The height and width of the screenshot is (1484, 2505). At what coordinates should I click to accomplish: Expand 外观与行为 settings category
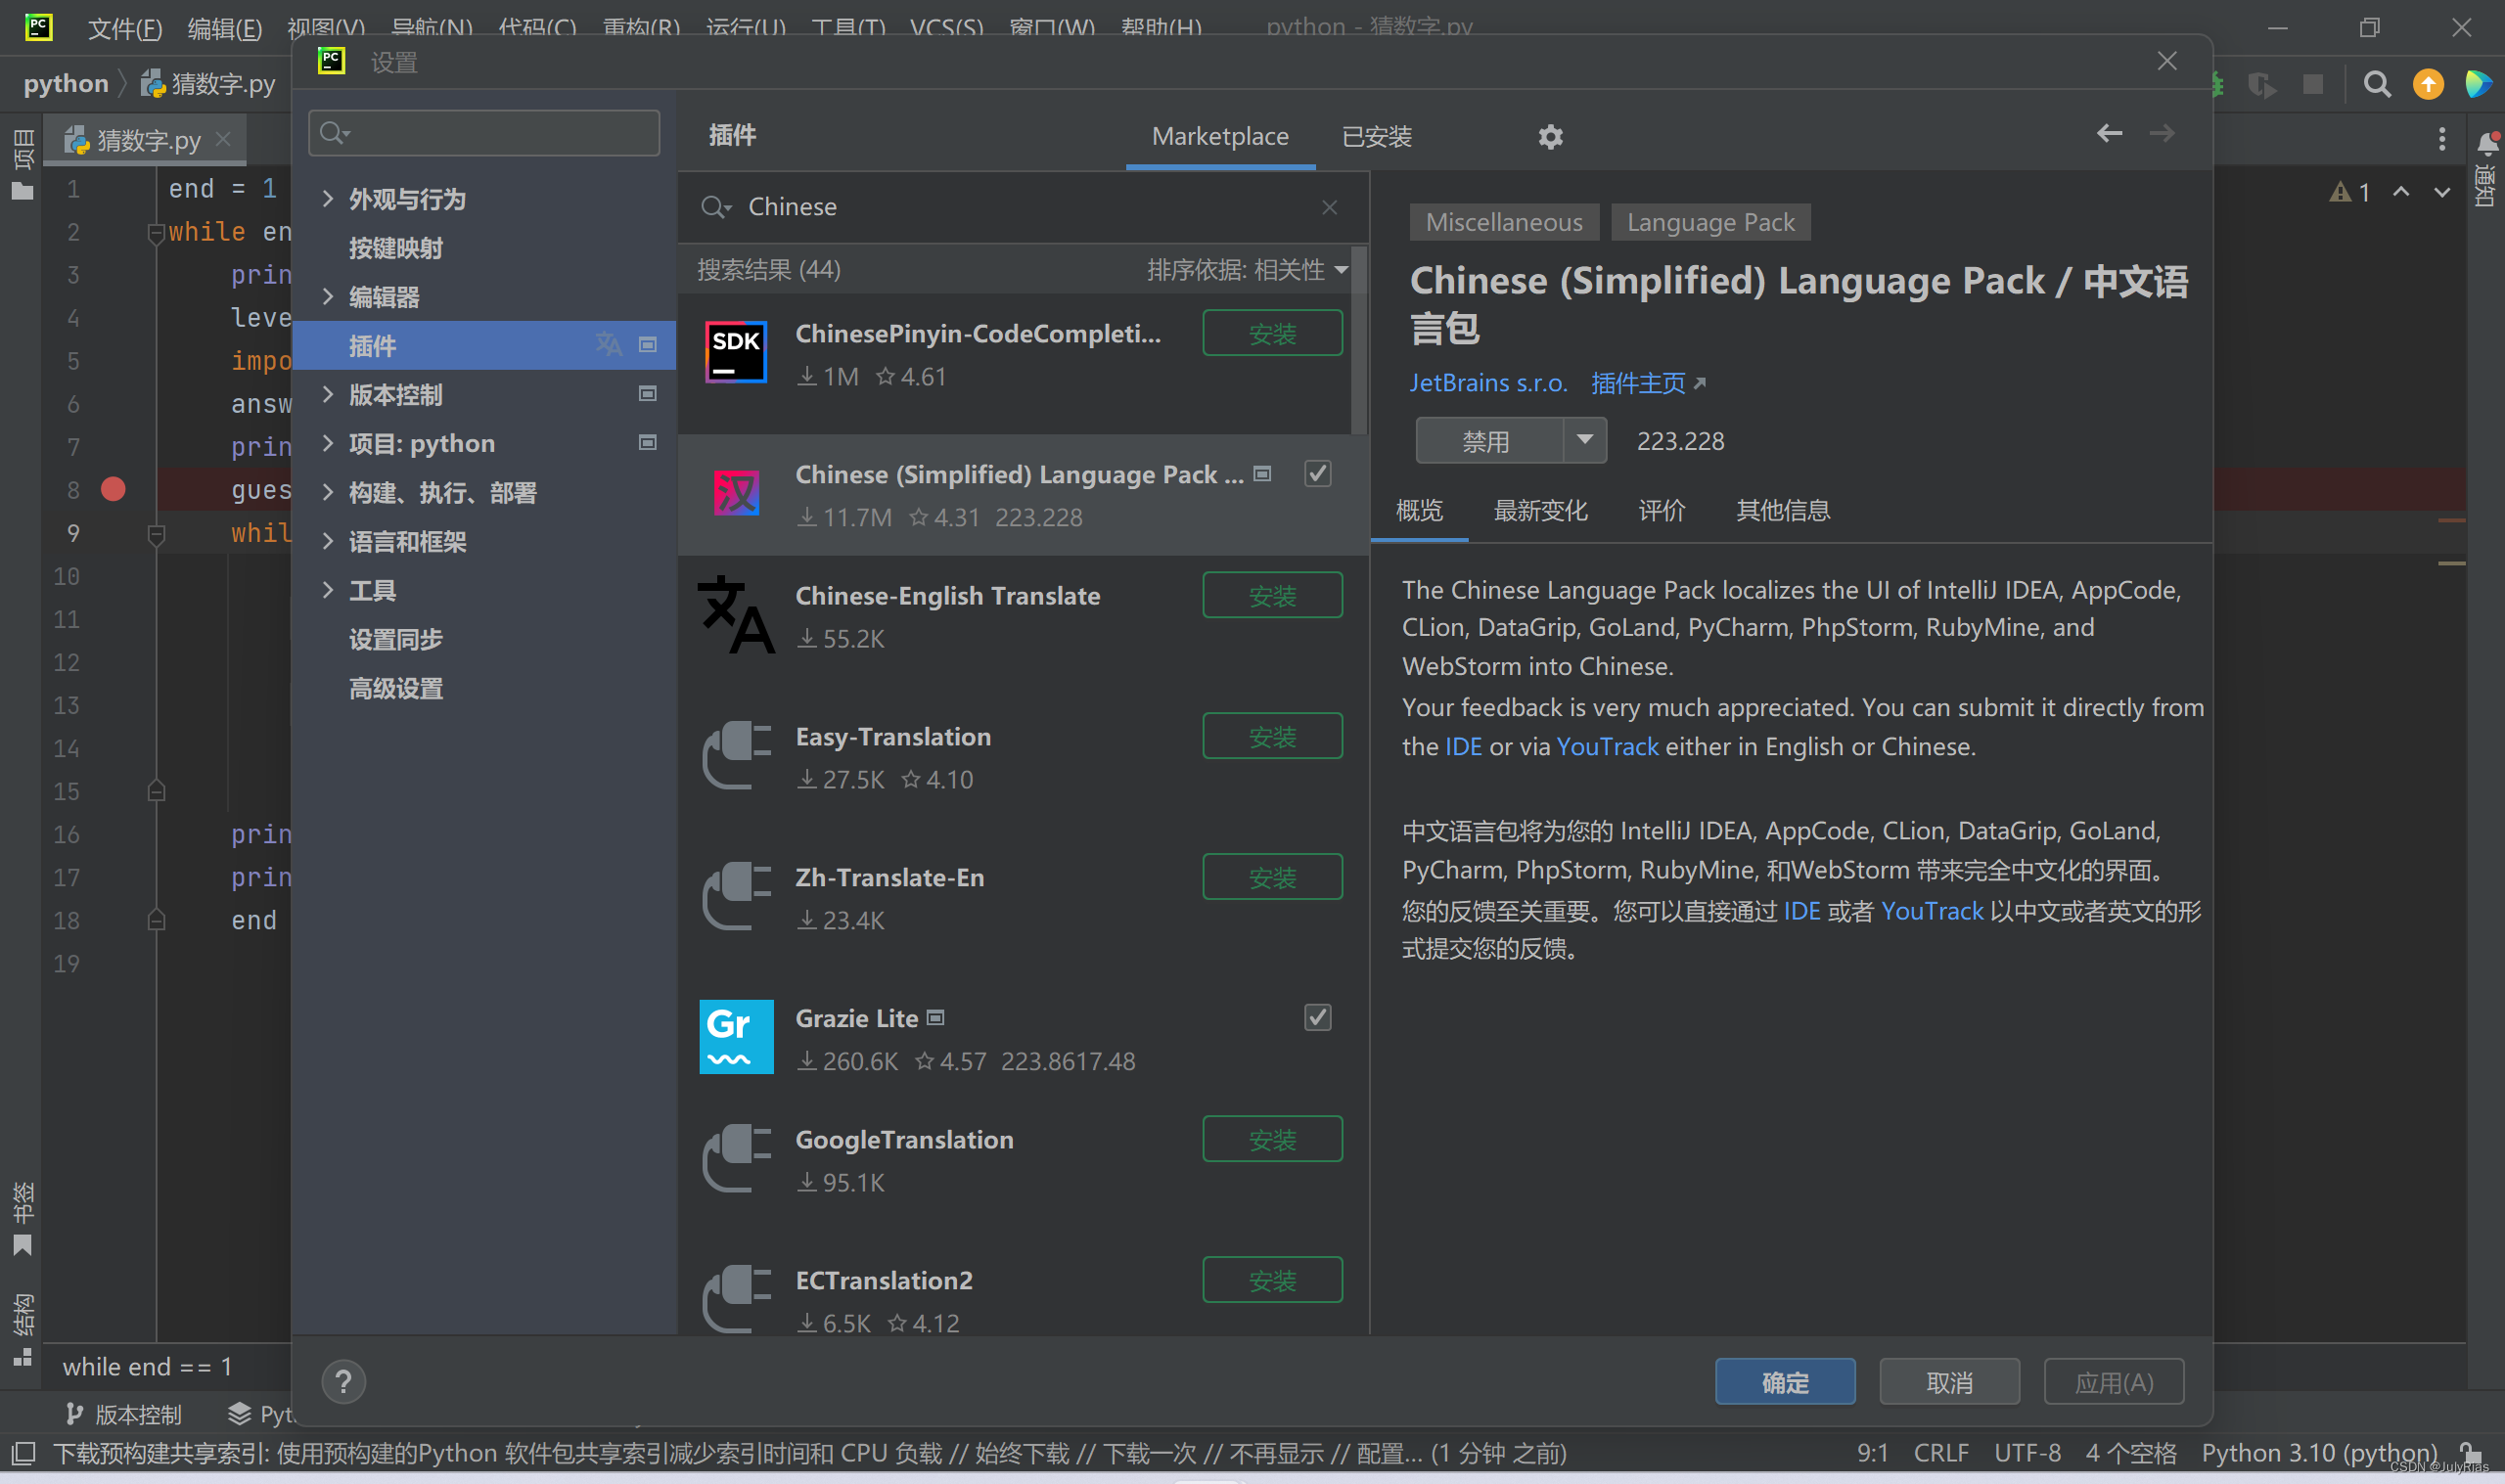click(x=328, y=199)
